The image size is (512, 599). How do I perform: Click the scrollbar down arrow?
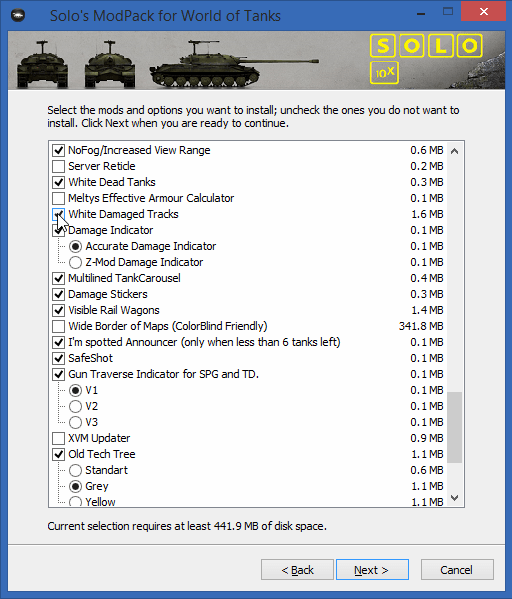point(454,498)
